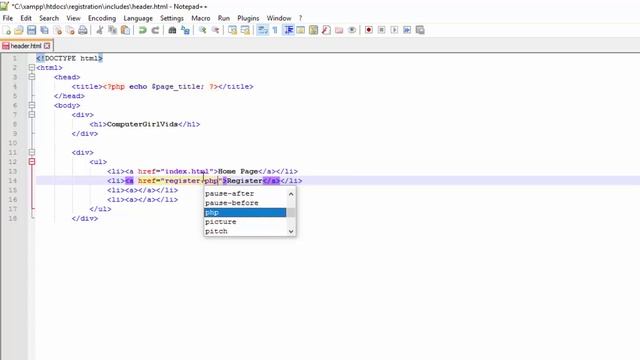Click the Save All toolbar icon
This screenshot has height=360, width=640.
coord(44,30)
